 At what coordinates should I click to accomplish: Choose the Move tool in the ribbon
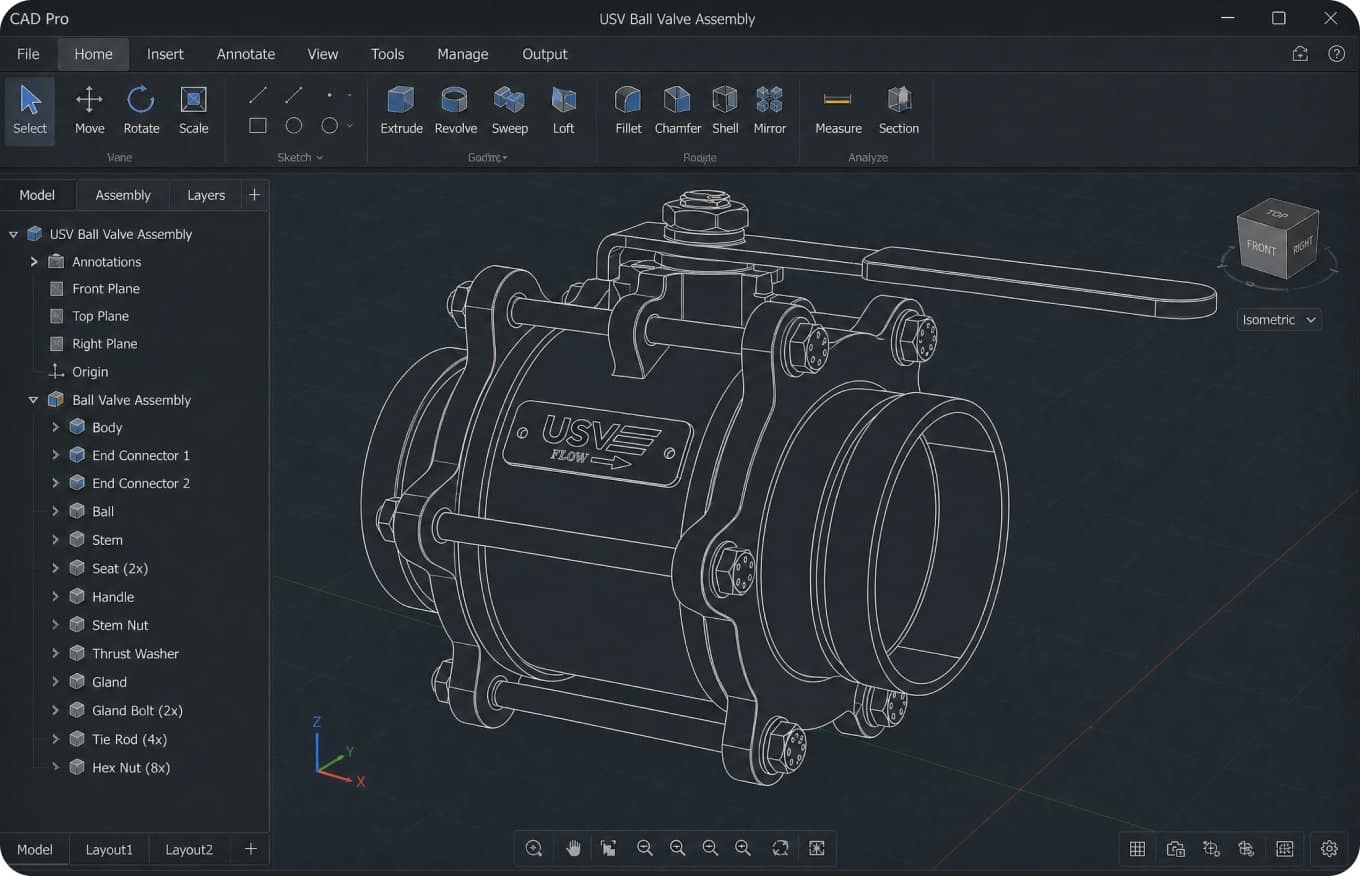(90, 111)
